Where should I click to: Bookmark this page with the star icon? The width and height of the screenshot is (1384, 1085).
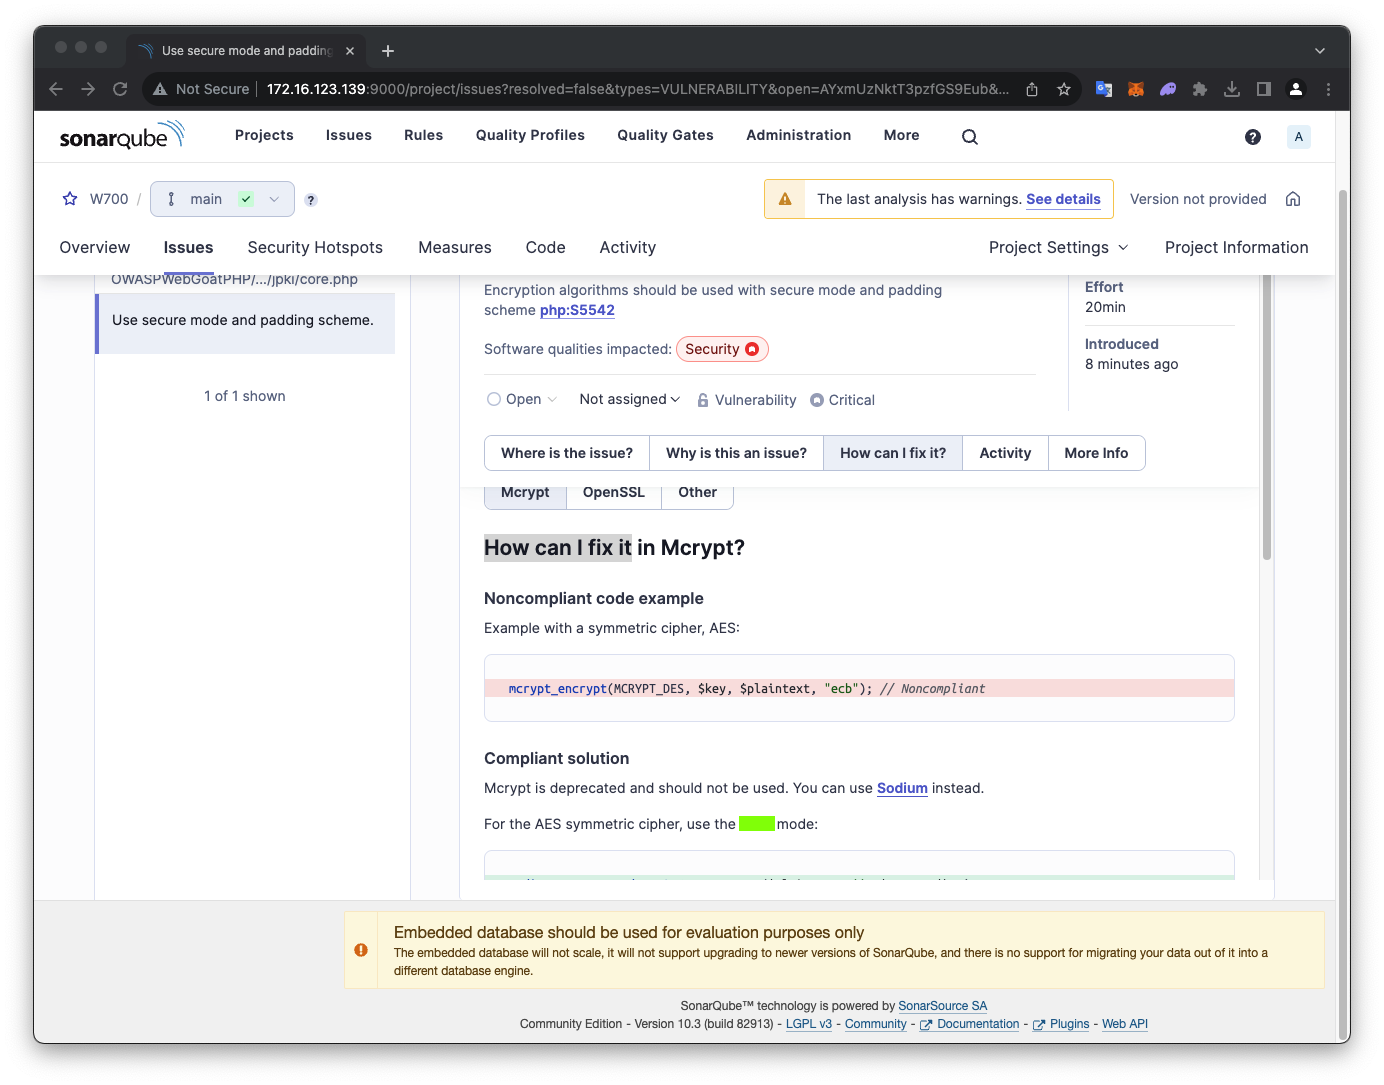pos(1064,89)
